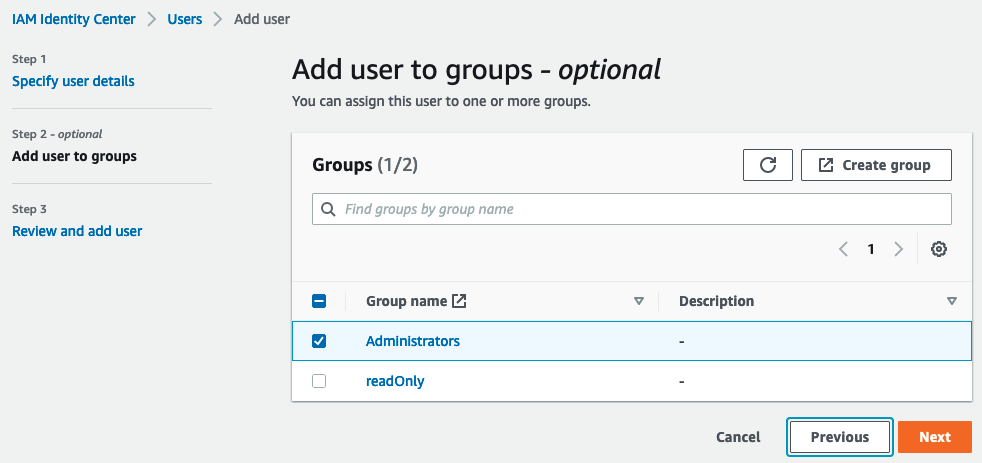Open the Administrators group link

click(413, 341)
